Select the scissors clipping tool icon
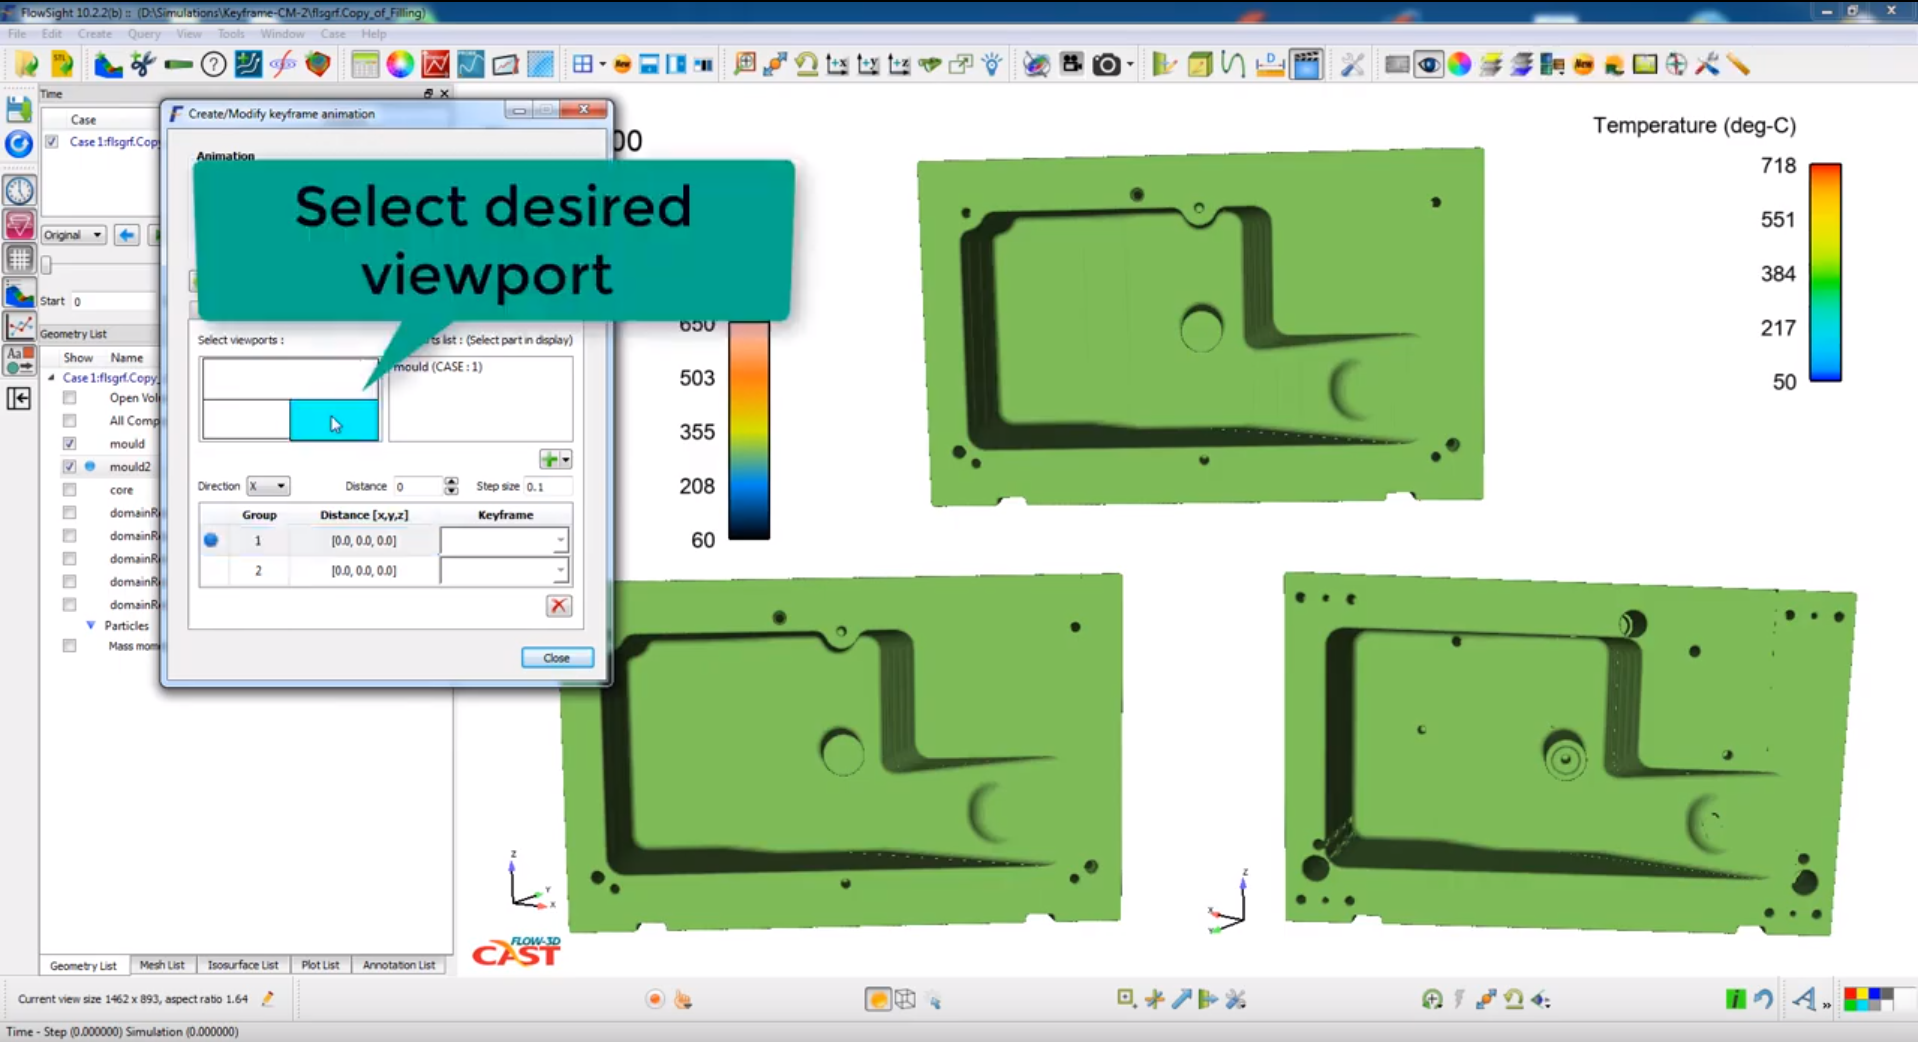Image resolution: width=1918 pixels, height=1042 pixels. point(143,65)
